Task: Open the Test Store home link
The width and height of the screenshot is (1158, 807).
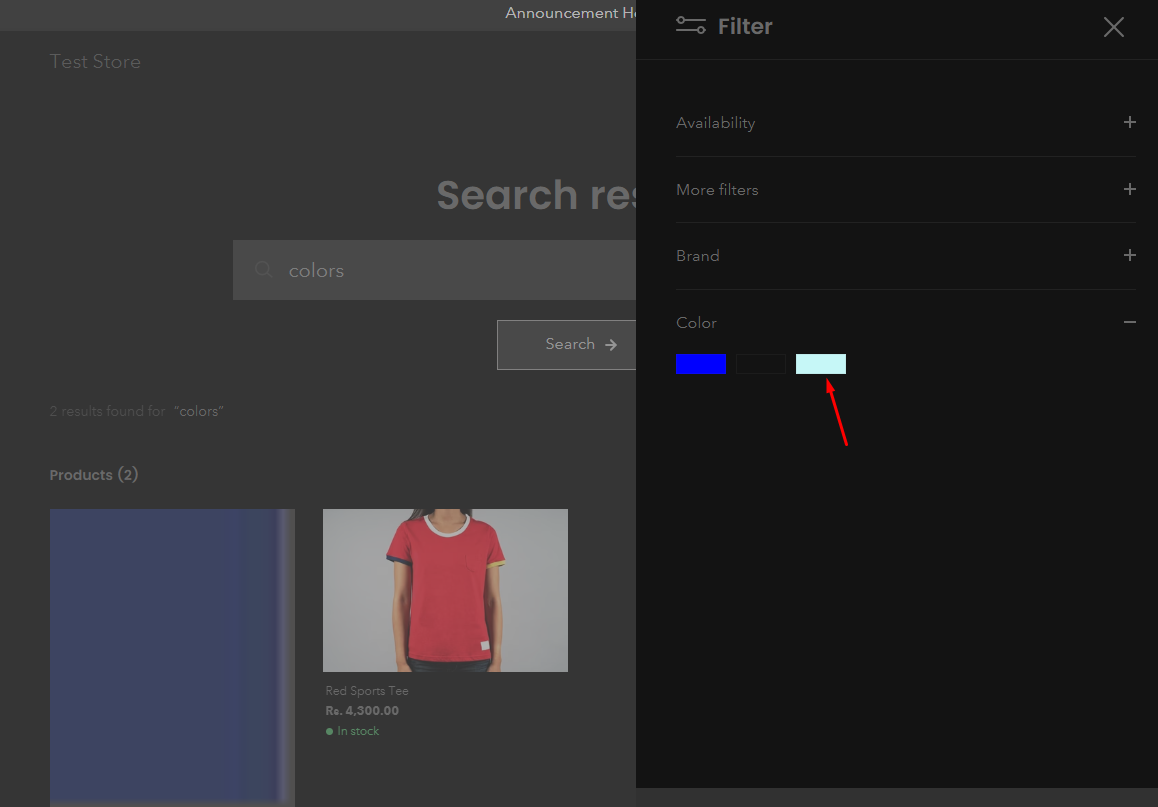Action: (x=95, y=62)
